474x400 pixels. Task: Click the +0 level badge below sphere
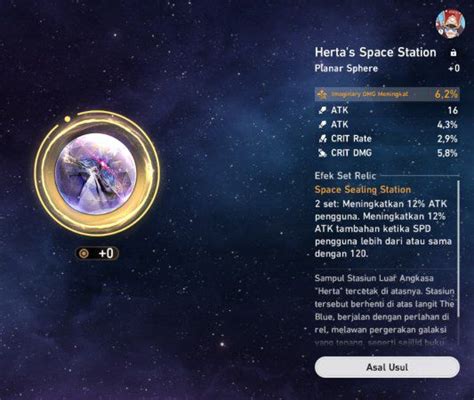click(97, 254)
